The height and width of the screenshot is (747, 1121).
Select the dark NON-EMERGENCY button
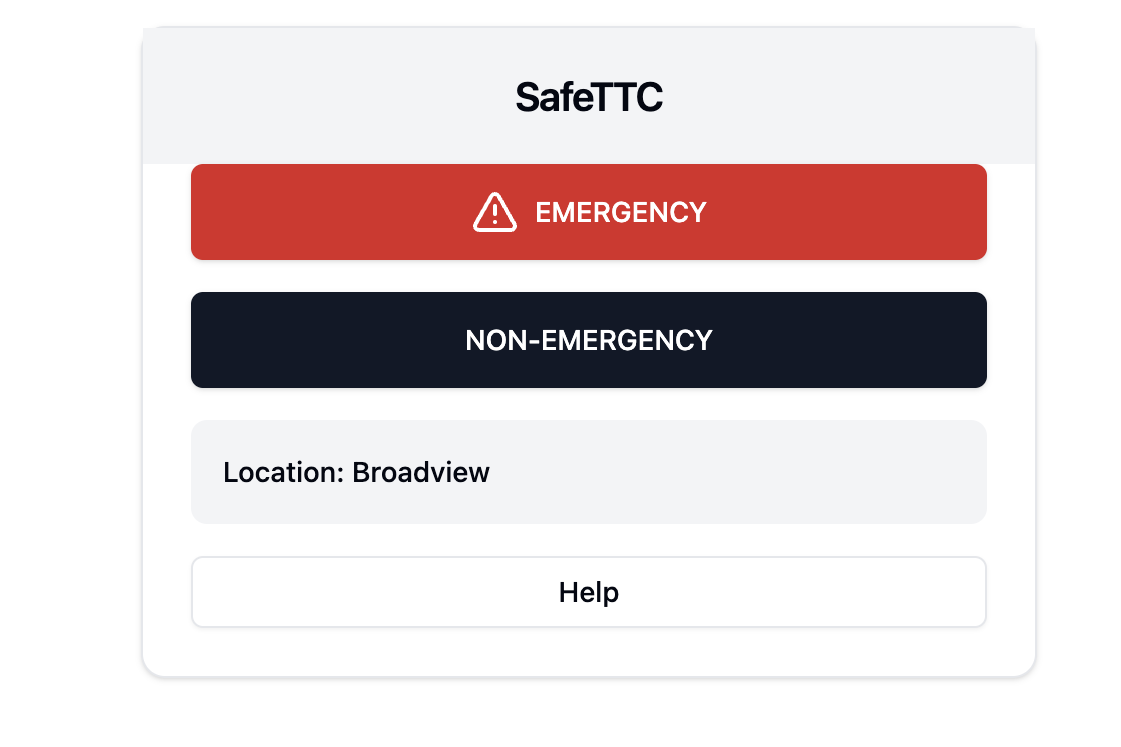[588, 340]
